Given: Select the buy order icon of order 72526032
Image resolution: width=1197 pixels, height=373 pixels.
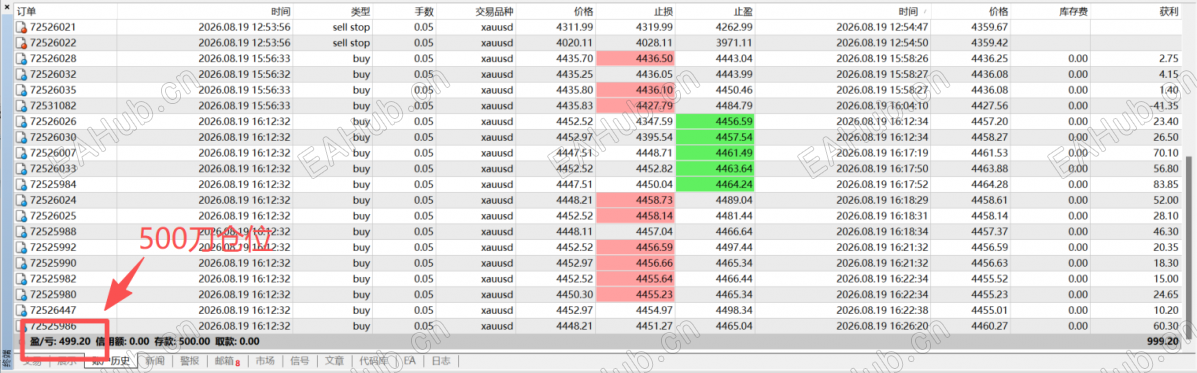Looking at the screenshot, I should click(x=21, y=74).
